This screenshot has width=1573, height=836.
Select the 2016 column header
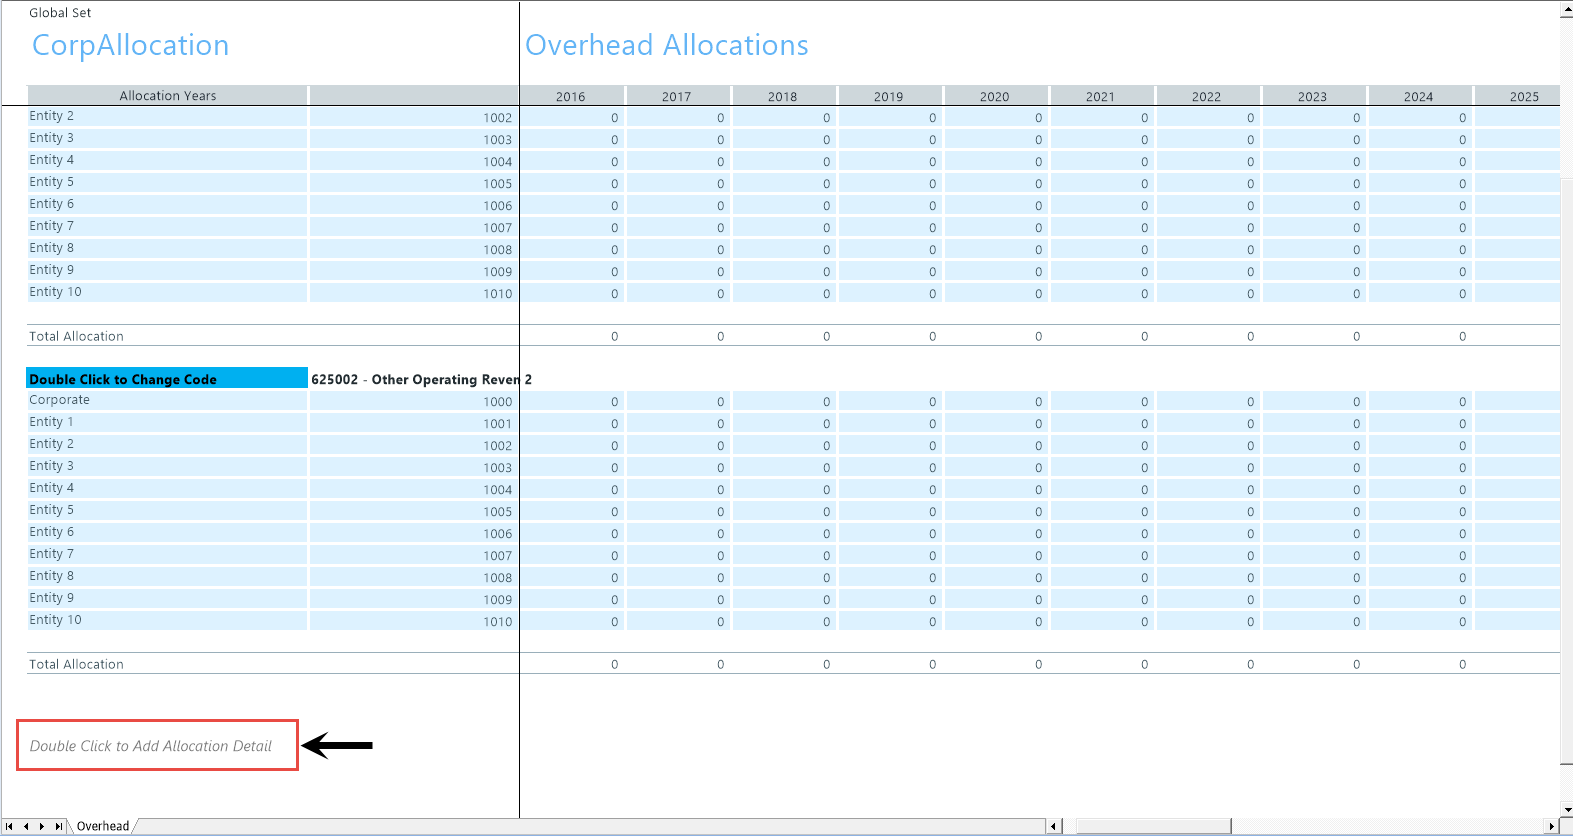571,96
